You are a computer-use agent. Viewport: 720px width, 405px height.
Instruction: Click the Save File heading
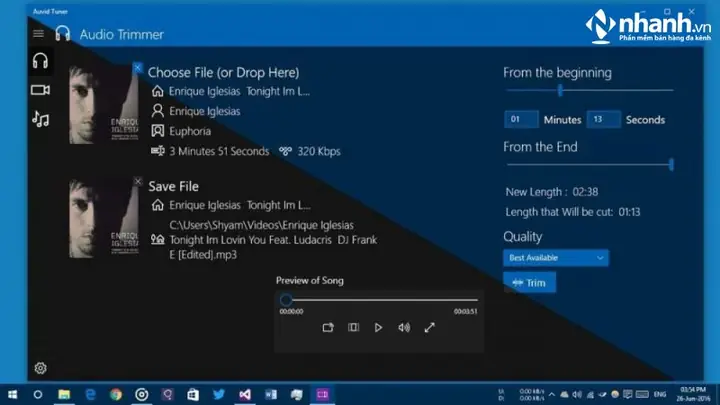pos(173,186)
